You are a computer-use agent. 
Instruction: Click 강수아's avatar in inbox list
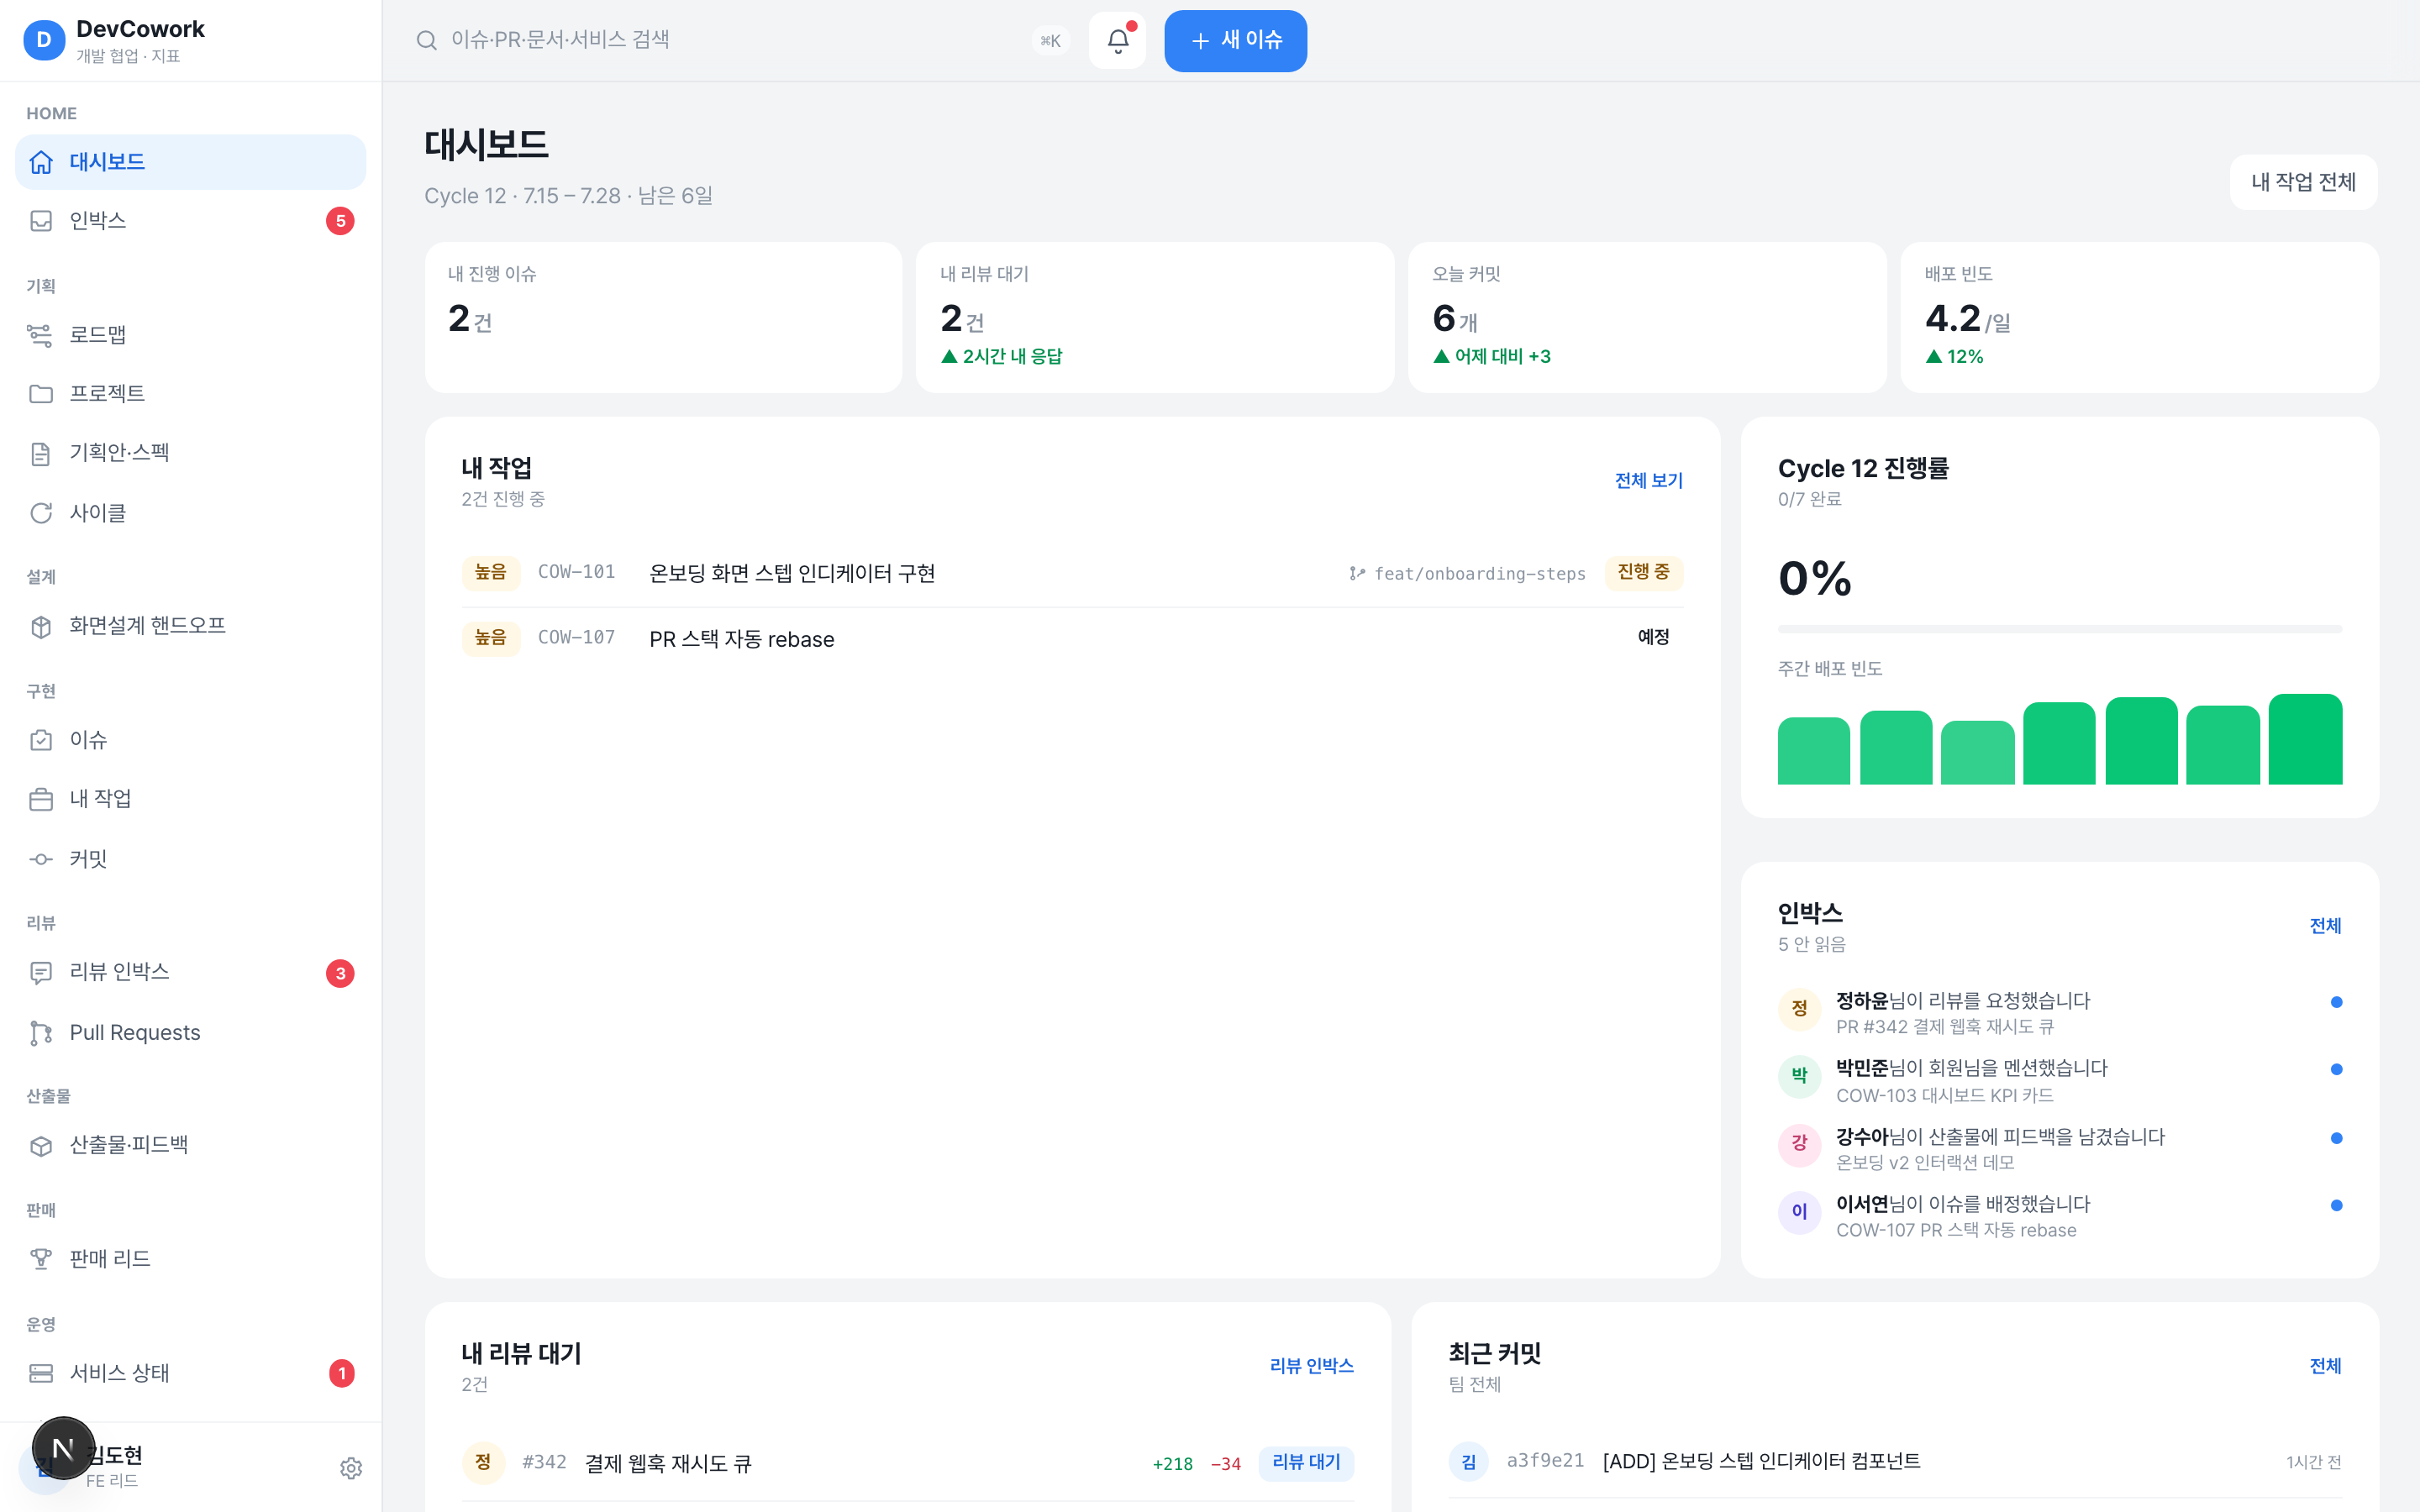pyautogui.click(x=1799, y=1143)
